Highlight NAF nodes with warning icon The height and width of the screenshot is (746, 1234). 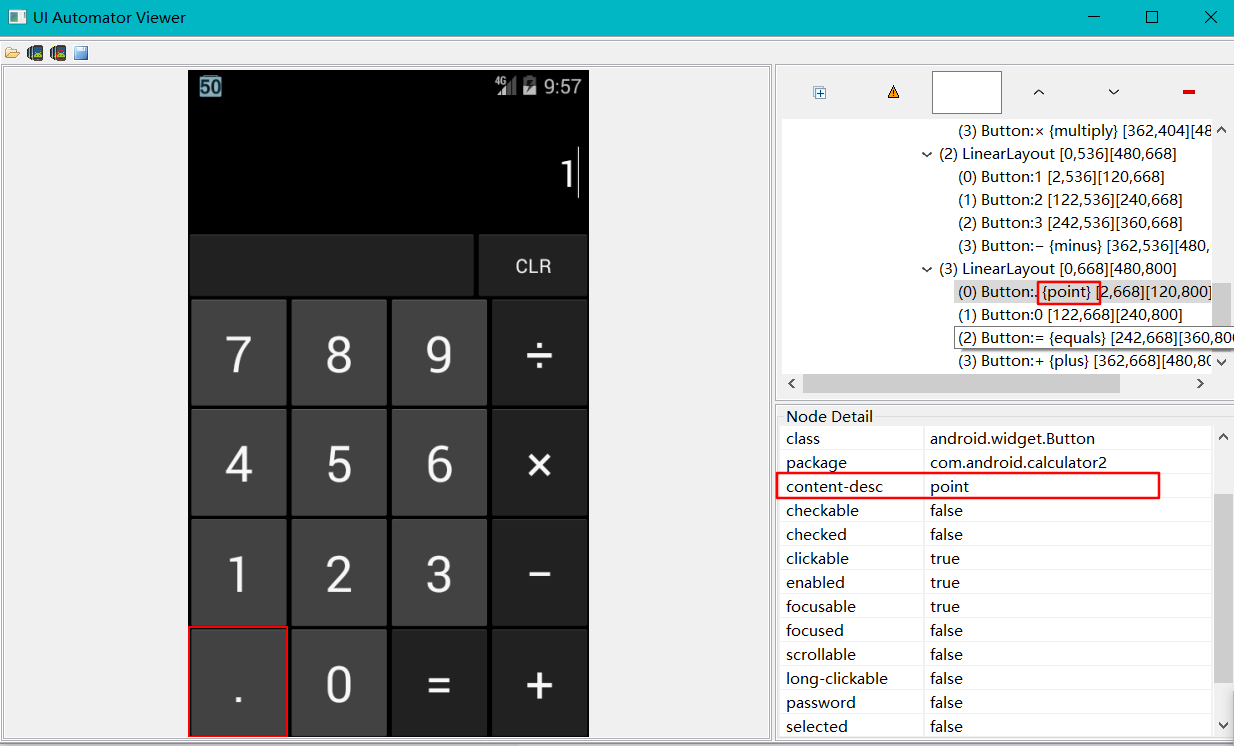[x=892, y=91]
